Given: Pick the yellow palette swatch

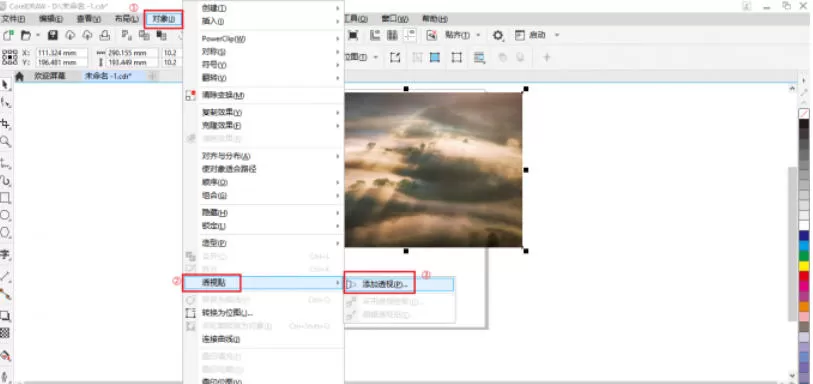Looking at the screenshot, I should tap(804, 266).
